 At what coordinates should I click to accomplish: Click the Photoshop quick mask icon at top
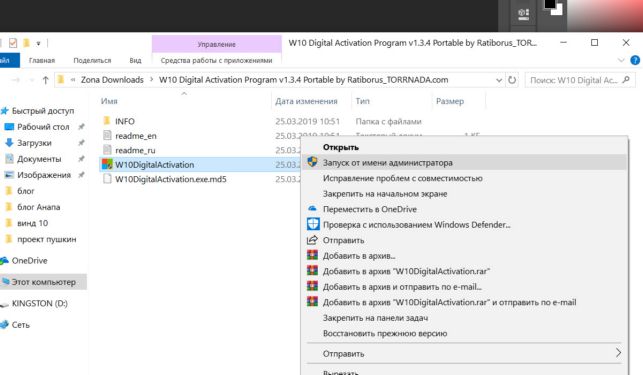523,14
